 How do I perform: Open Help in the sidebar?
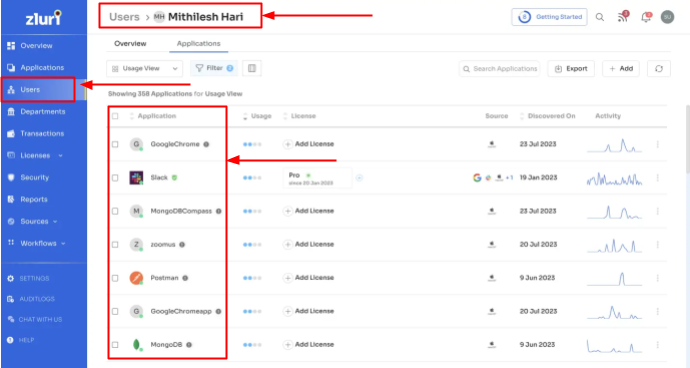(21, 340)
